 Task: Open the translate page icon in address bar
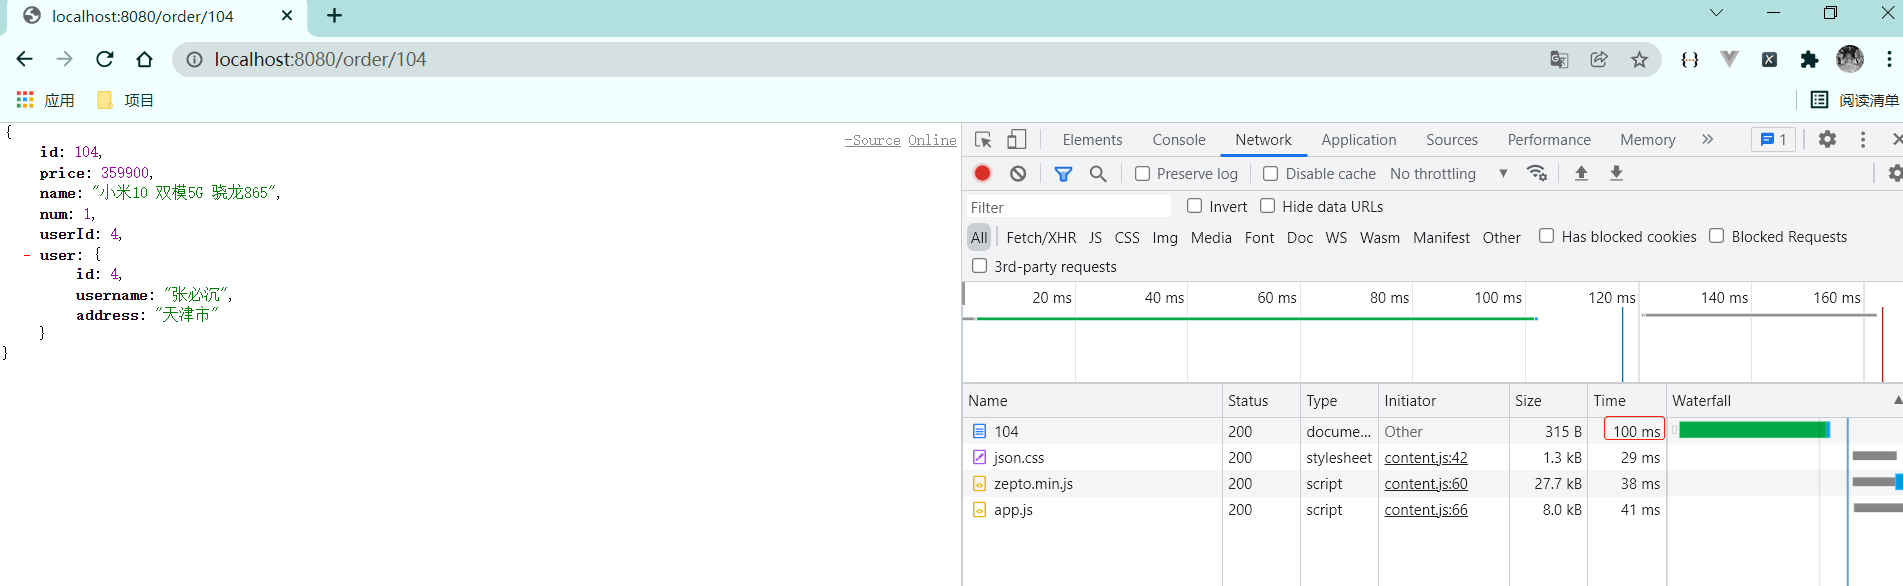[x=1559, y=60]
